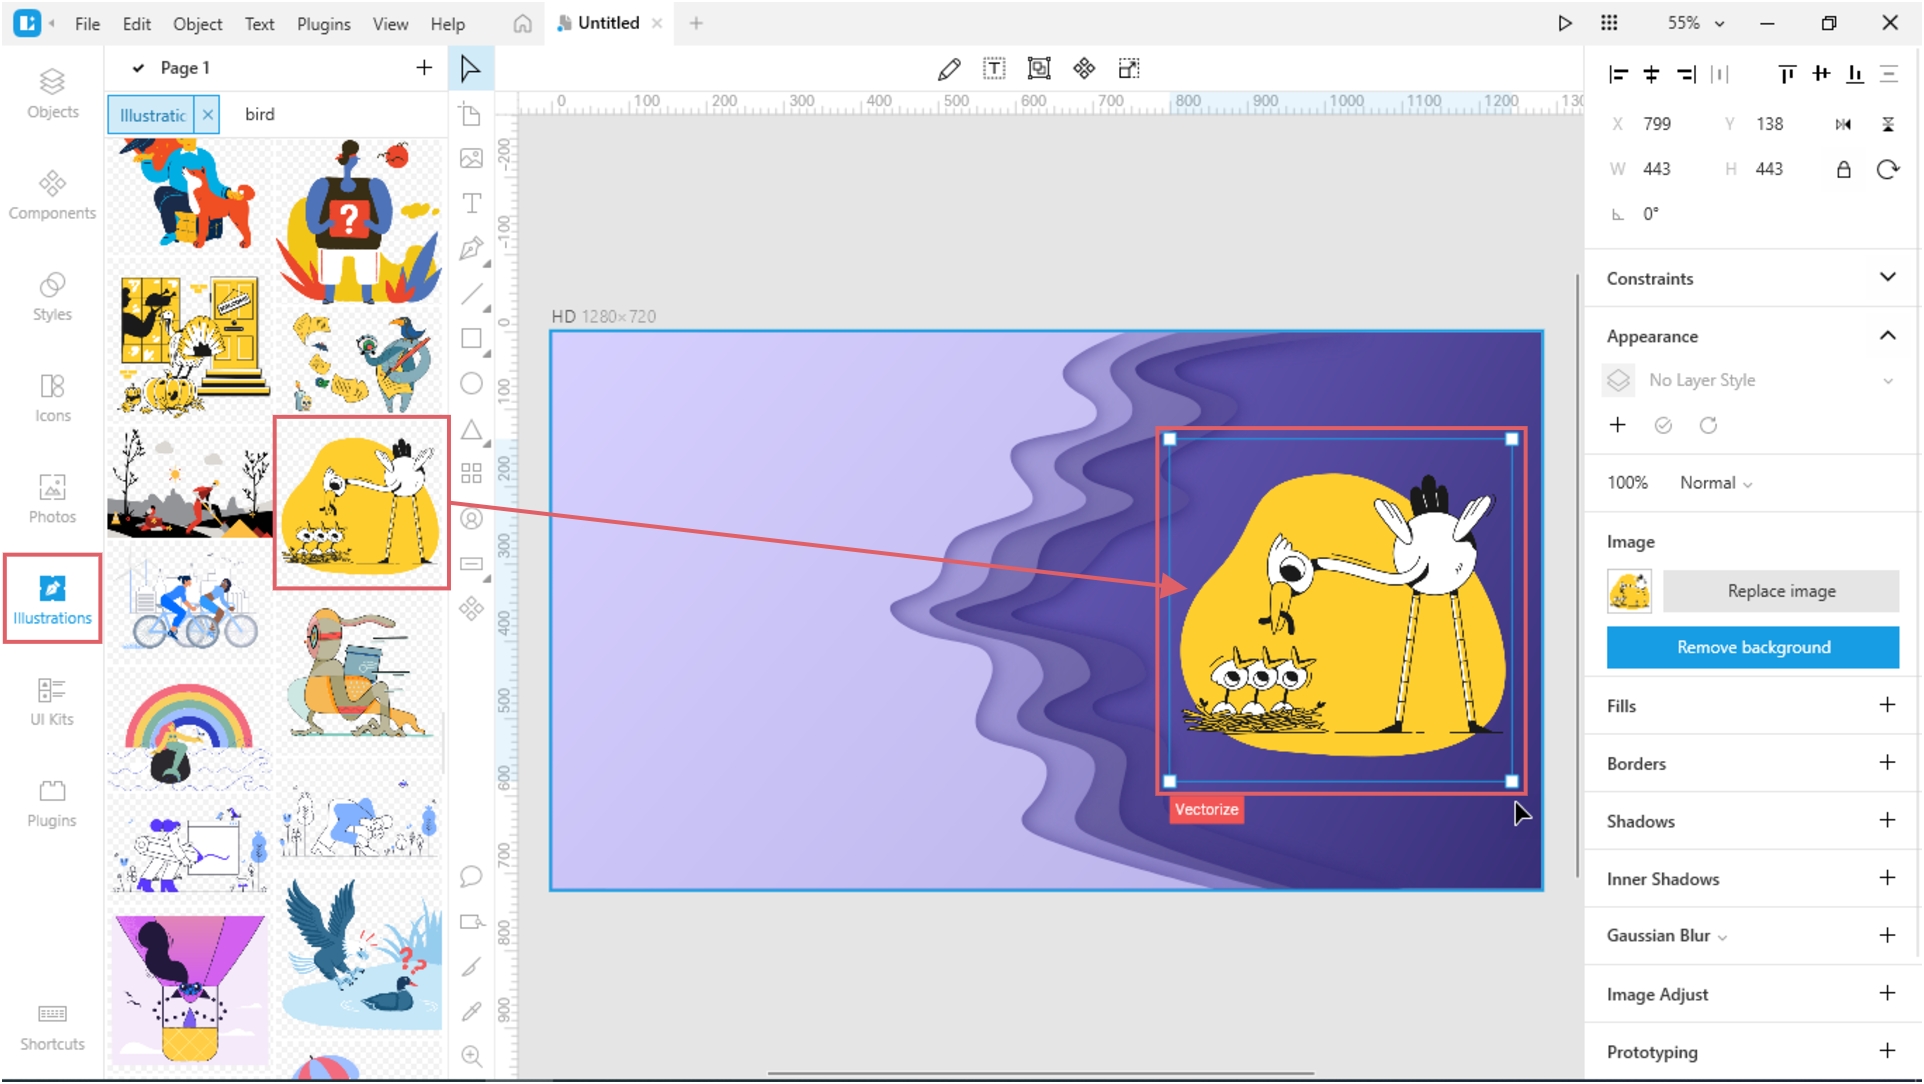Select the Pen tool
The image size is (1924, 1084).
(471, 249)
